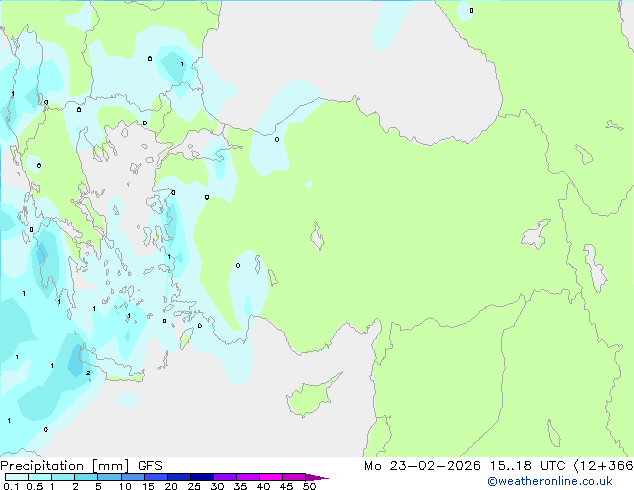Click legend scale label '0.1'
The height and width of the screenshot is (490, 634).
[x=11, y=486]
